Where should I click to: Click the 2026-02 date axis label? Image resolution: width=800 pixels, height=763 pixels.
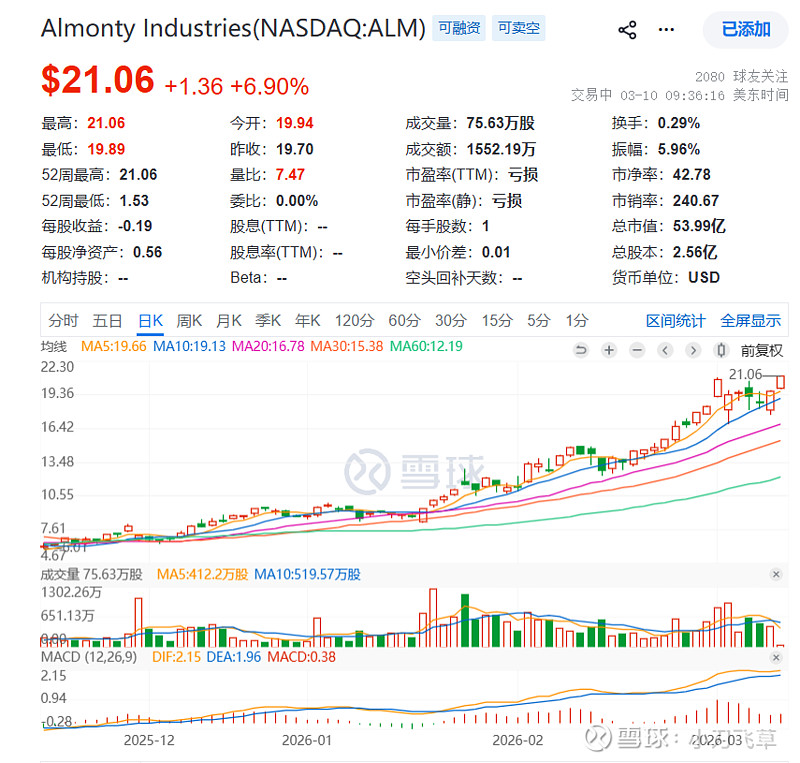click(x=517, y=740)
